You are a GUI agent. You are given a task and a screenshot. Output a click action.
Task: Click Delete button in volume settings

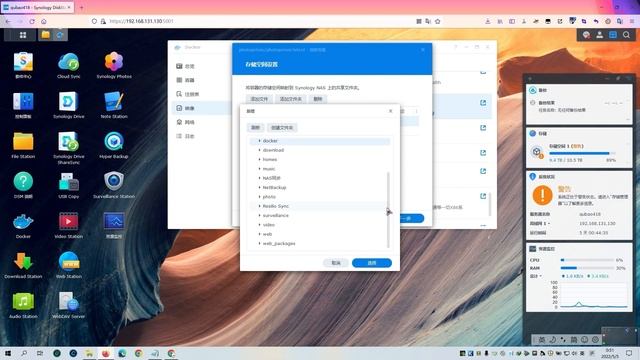click(318, 99)
